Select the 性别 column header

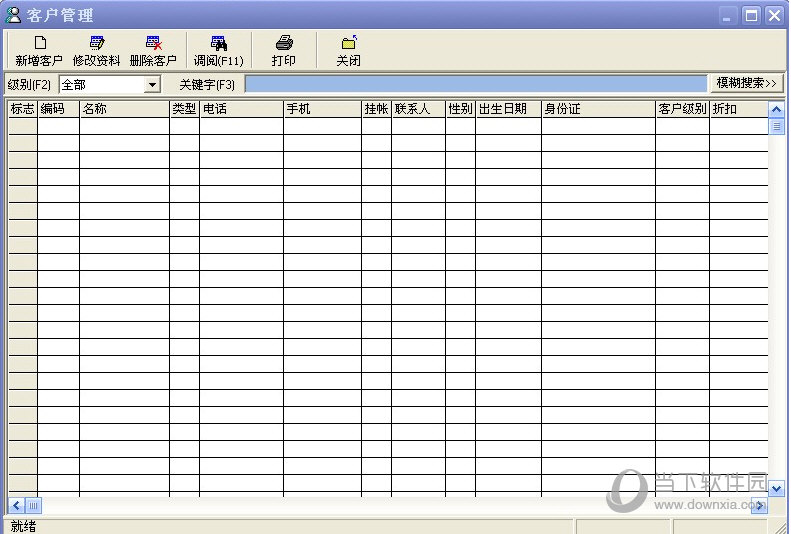point(461,109)
